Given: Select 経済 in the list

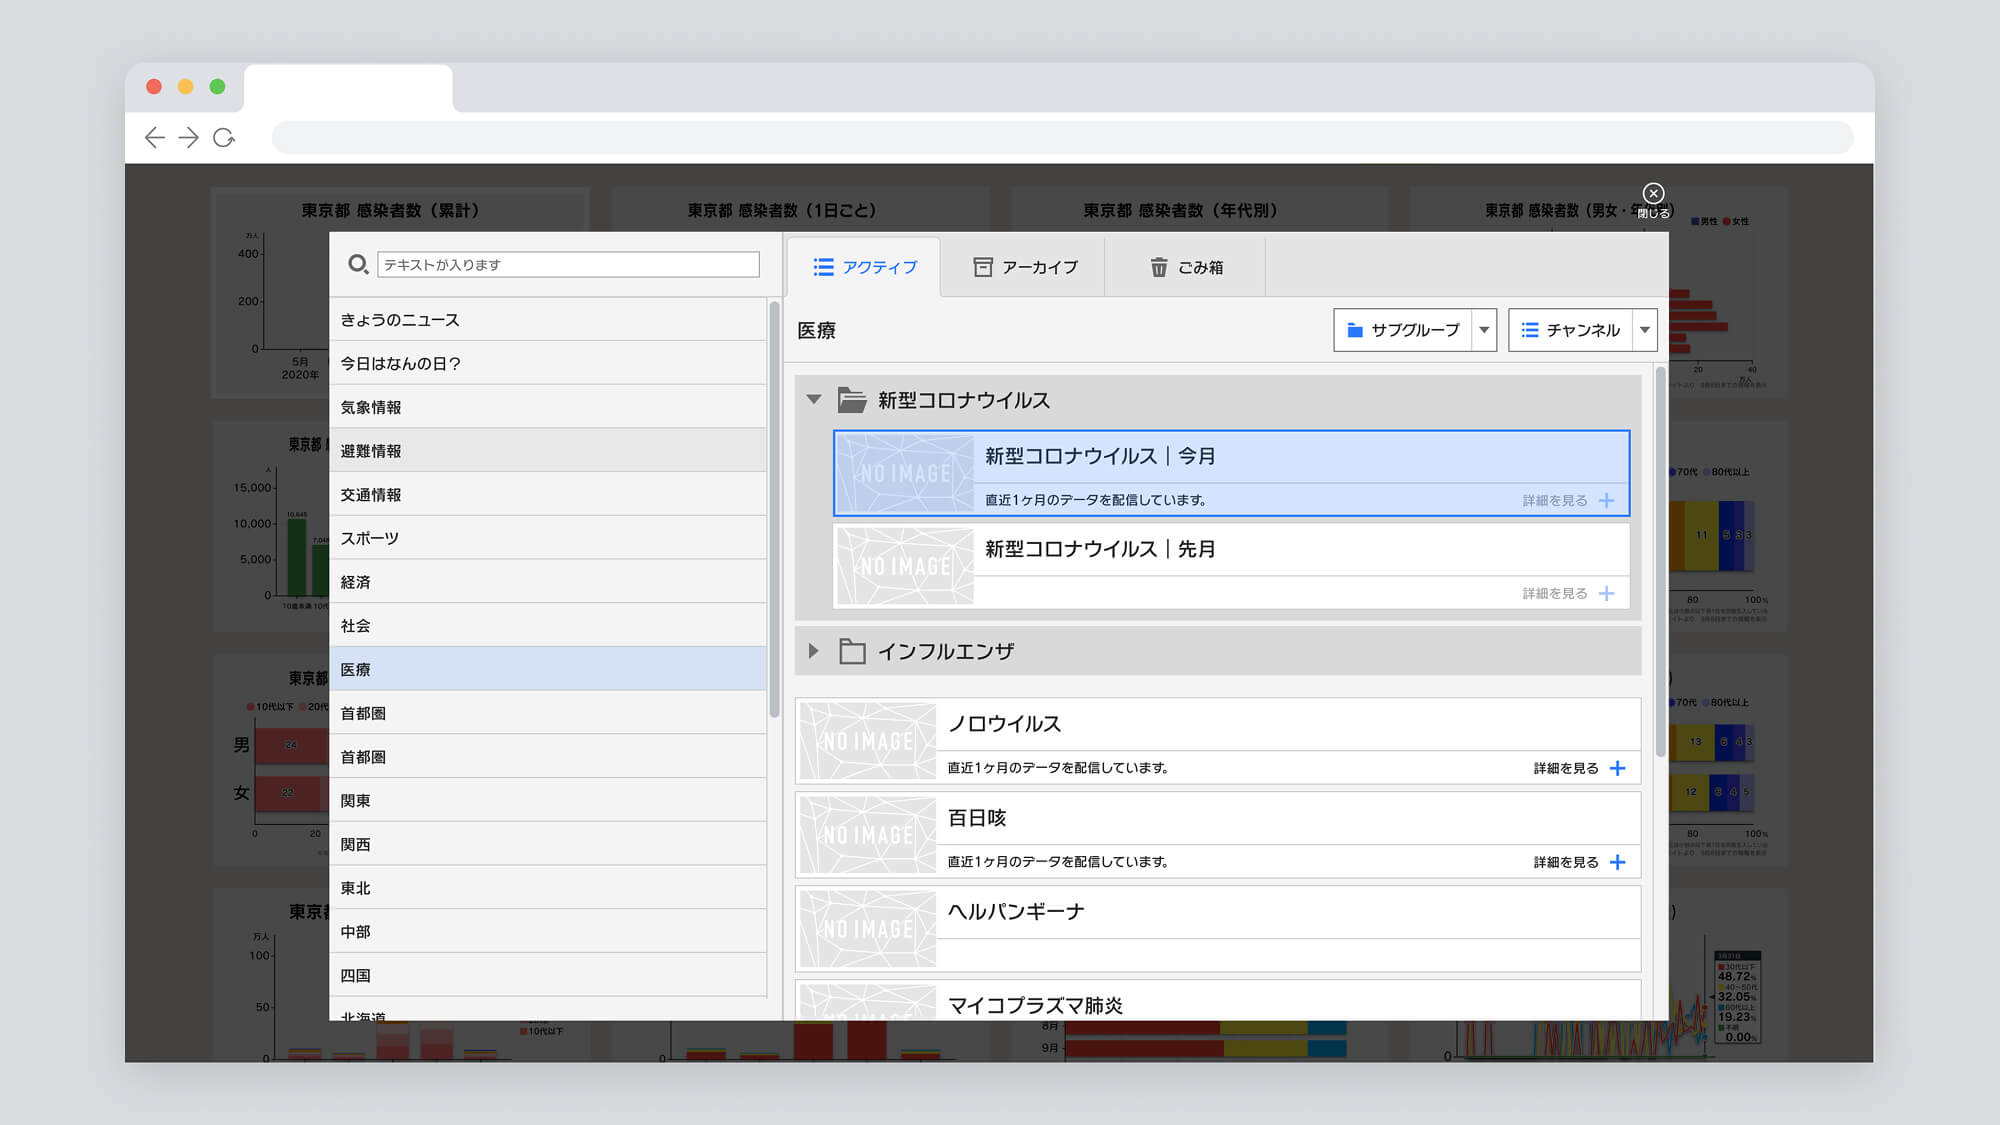Looking at the screenshot, I should click(548, 582).
